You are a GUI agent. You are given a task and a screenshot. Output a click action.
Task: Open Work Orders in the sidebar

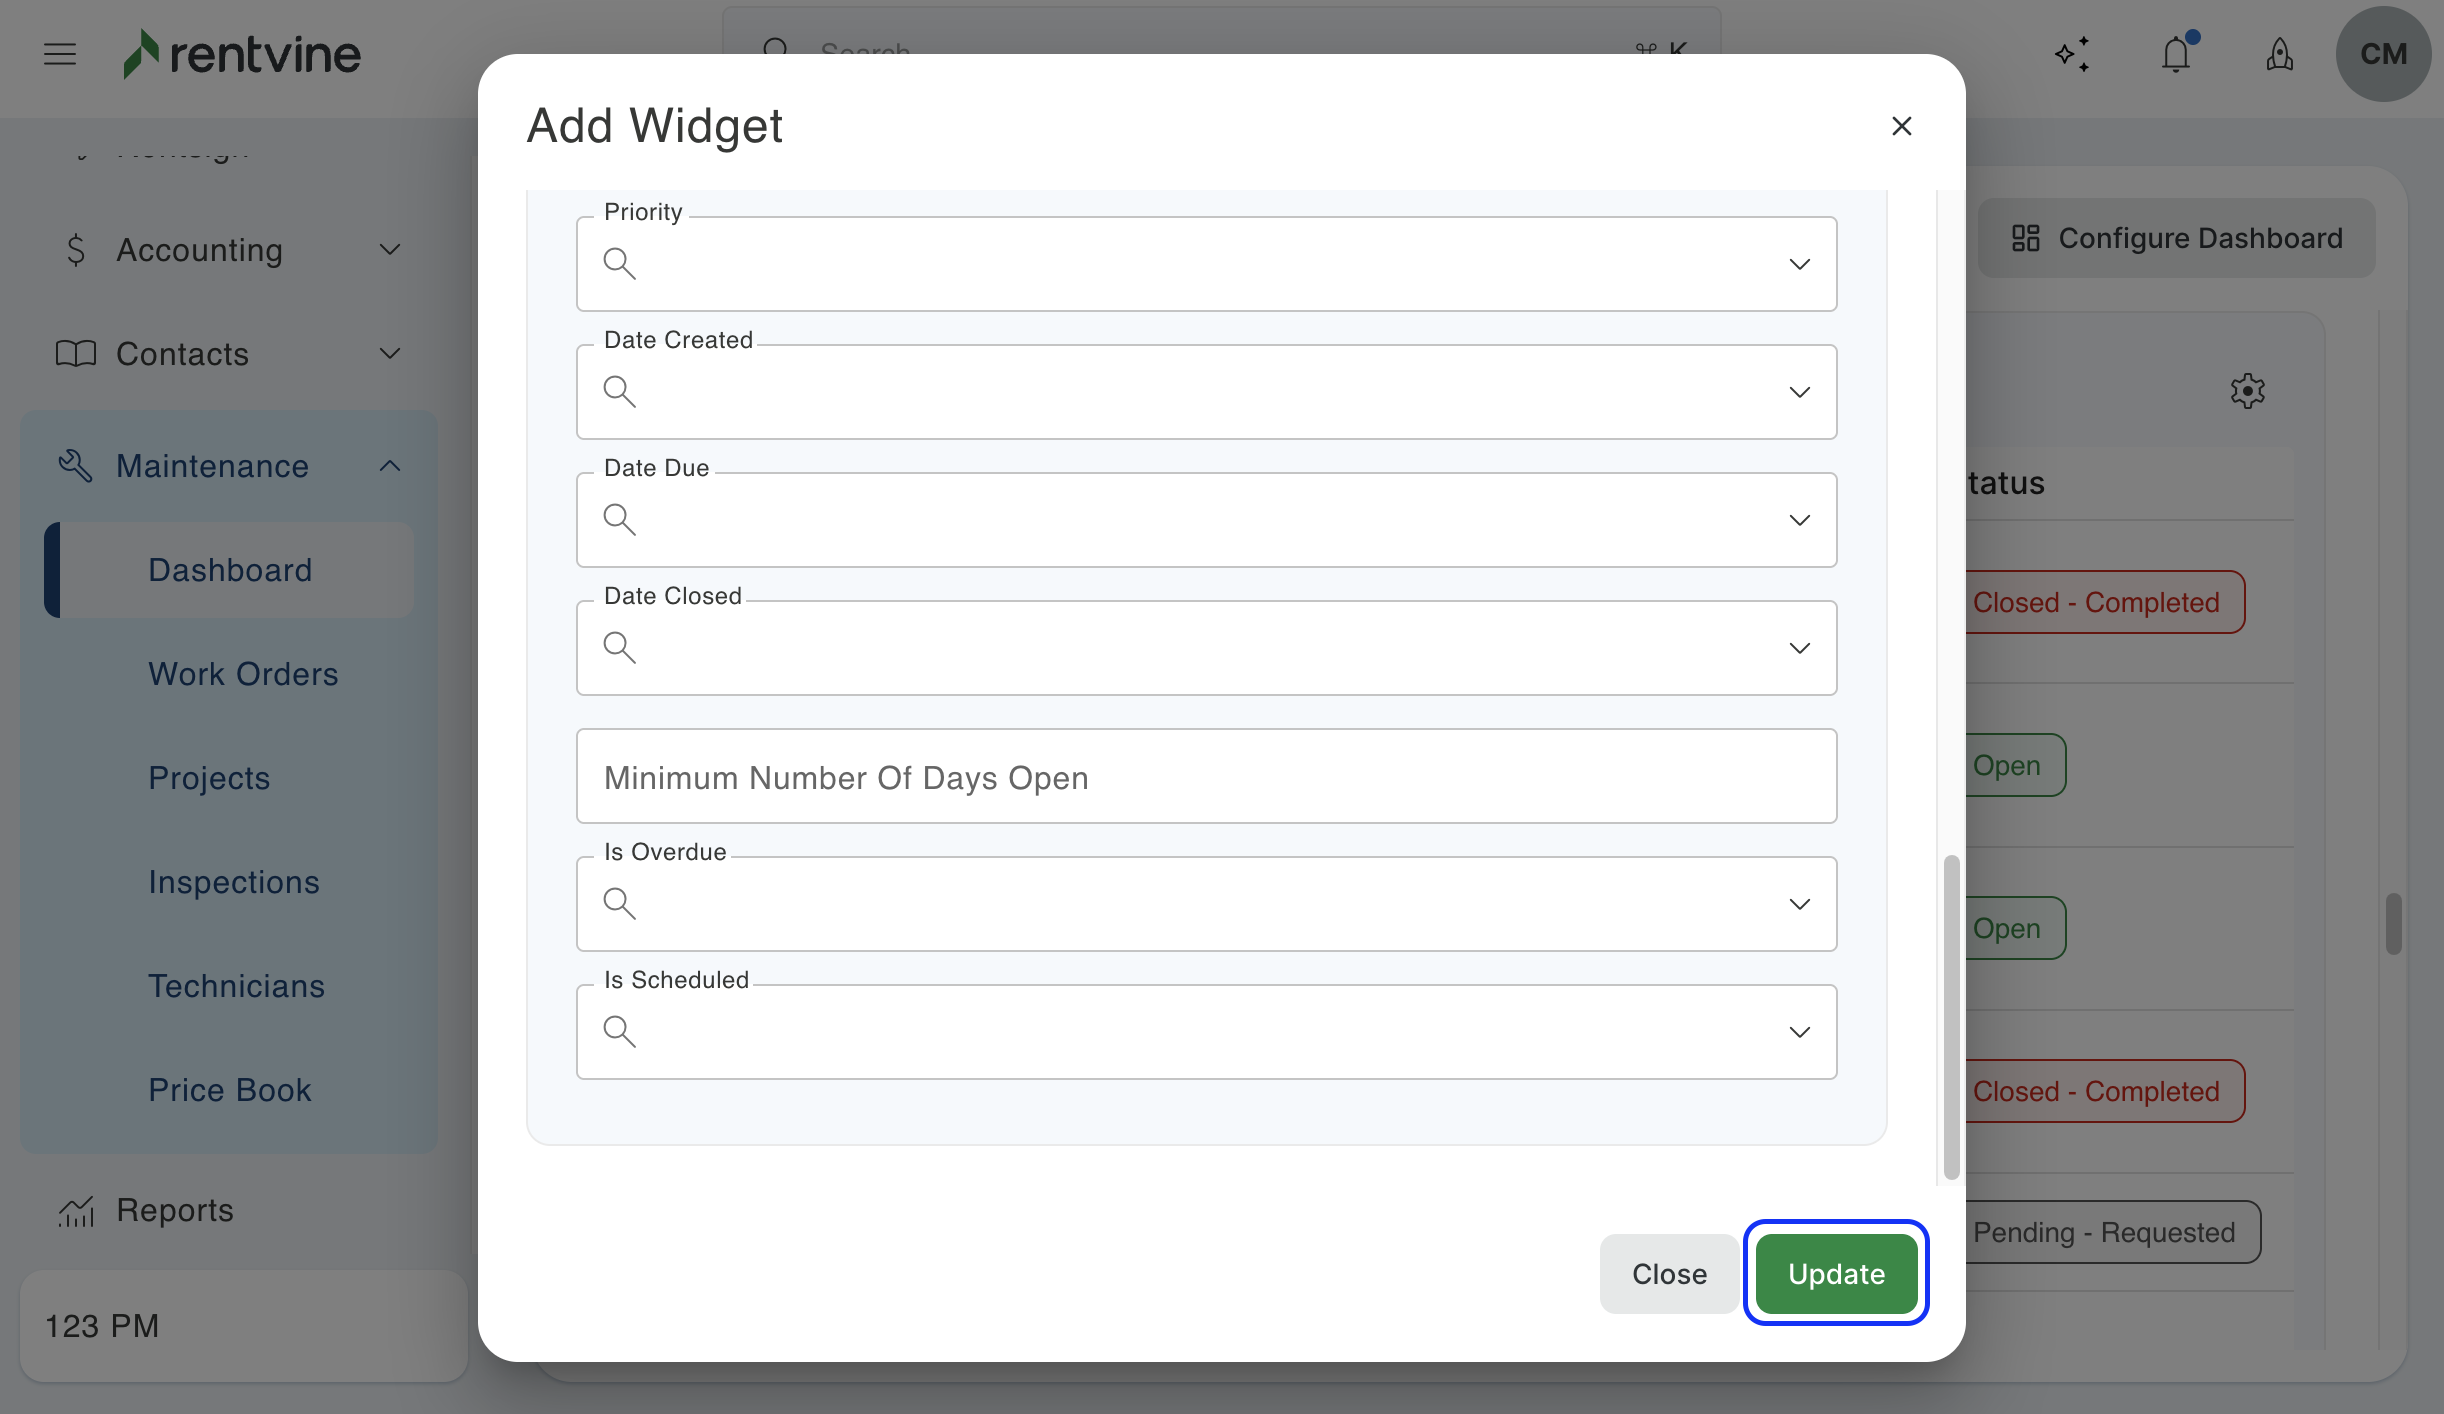[243, 674]
